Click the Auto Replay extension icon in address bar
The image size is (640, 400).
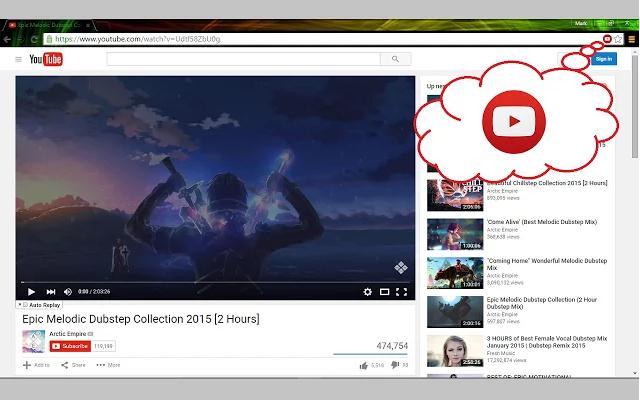coord(606,39)
